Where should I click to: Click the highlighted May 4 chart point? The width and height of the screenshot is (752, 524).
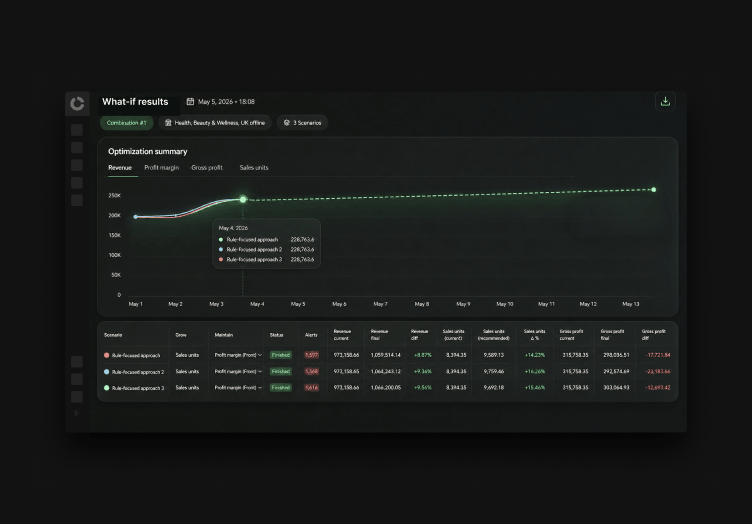coord(243,199)
